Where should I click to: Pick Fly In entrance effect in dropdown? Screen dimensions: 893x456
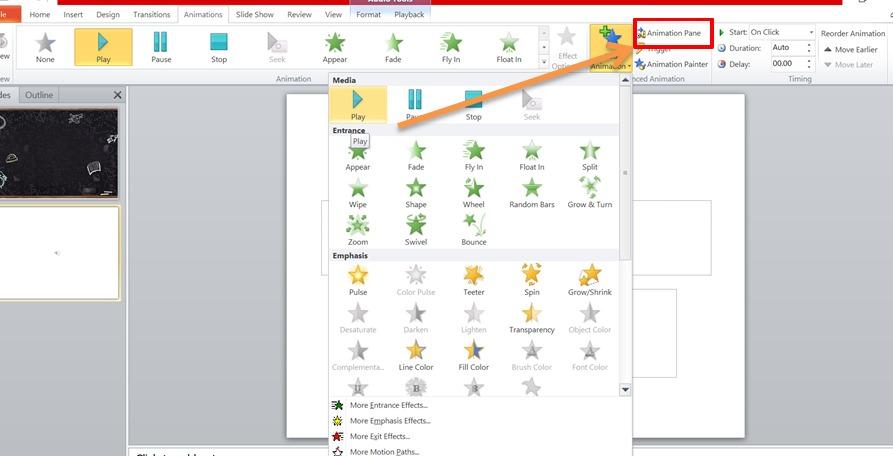pyautogui.click(x=474, y=155)
